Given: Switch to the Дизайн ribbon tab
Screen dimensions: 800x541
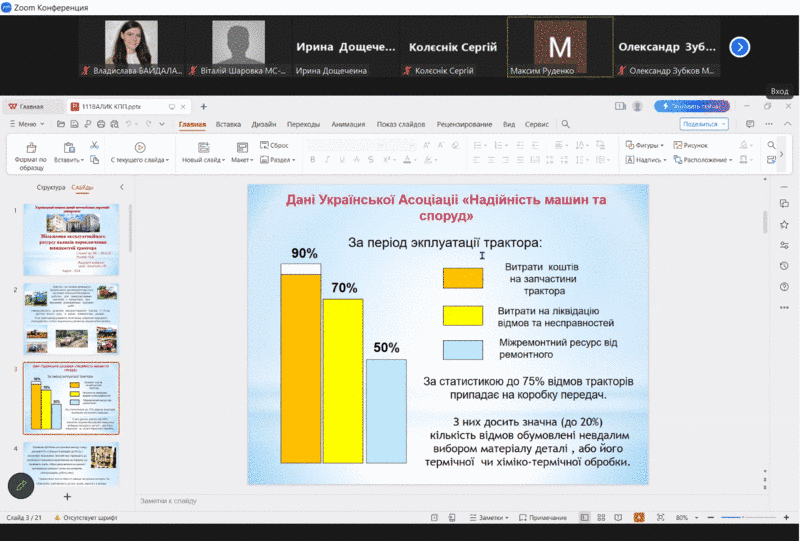Looking at the screenshot, I should pos(264,124).
